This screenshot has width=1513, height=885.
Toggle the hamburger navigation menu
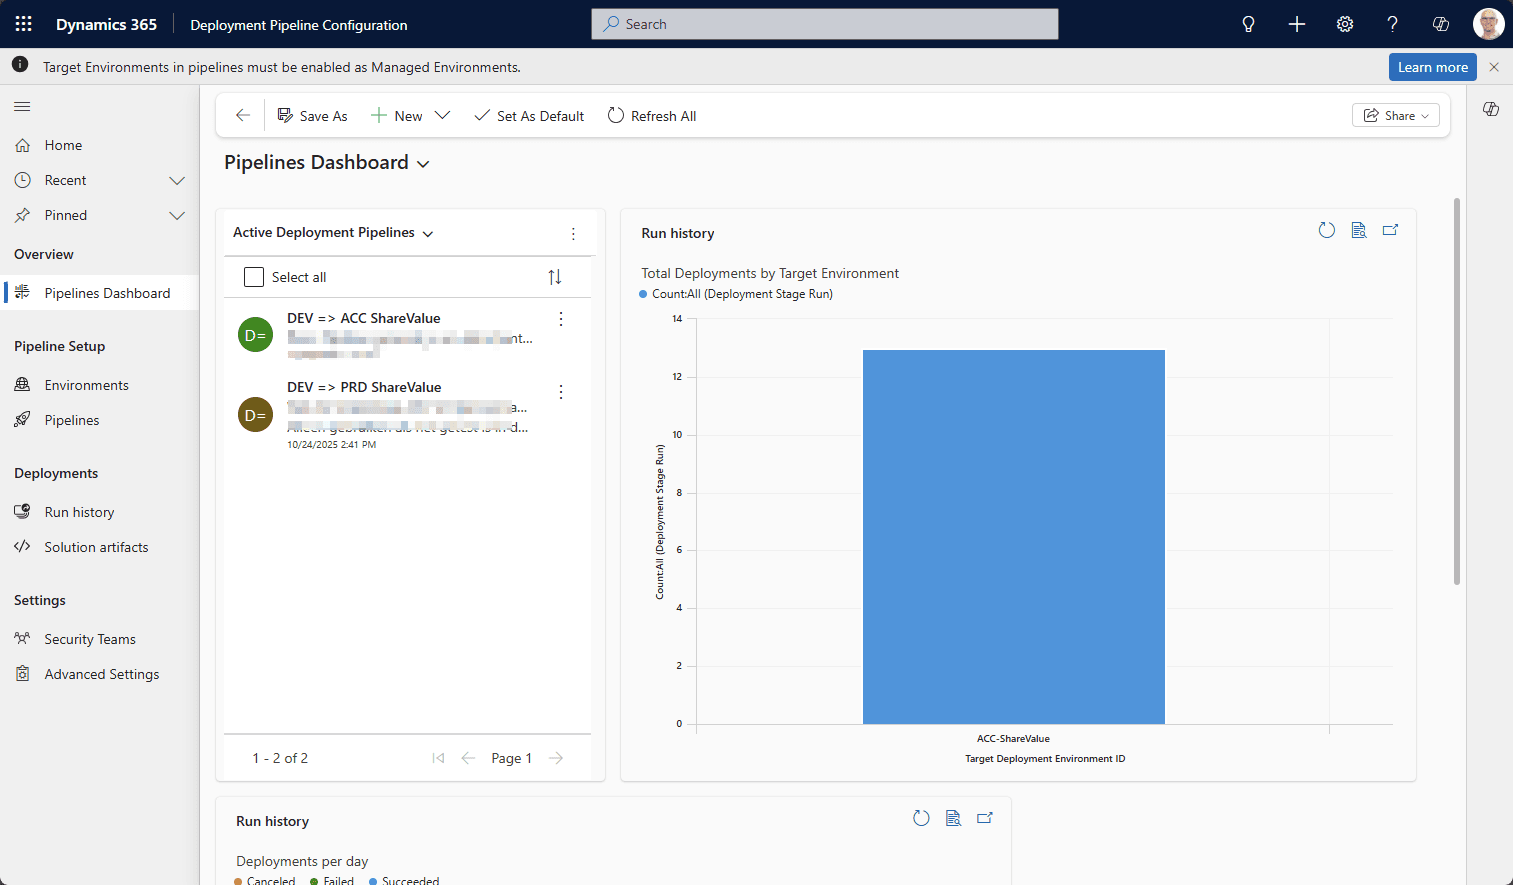point(22,106)
